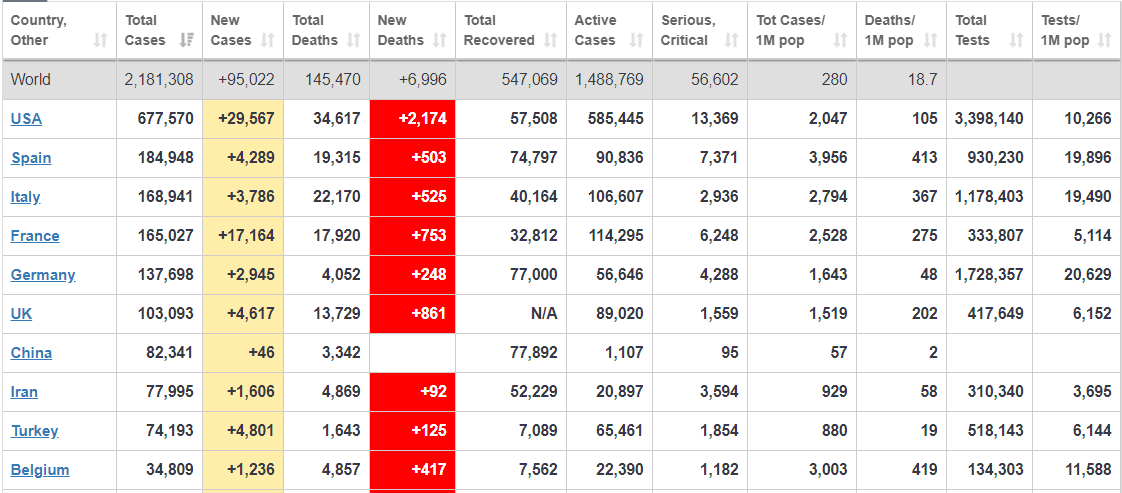Image resolution: width=1122 pixels, height=493 pixels.
Task: Click New Cases column sort arrows
Action: pos(267,41)
